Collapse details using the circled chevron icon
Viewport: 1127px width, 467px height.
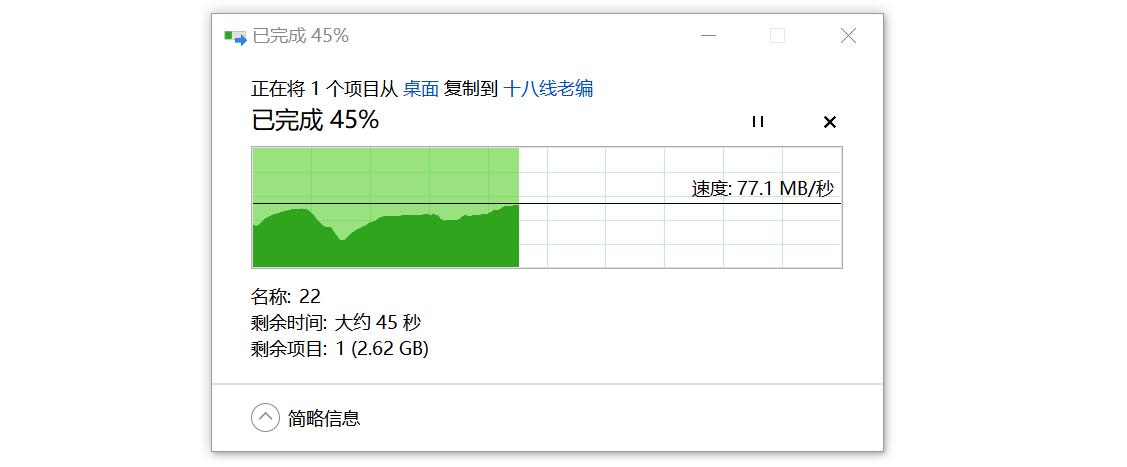[264, 417]
